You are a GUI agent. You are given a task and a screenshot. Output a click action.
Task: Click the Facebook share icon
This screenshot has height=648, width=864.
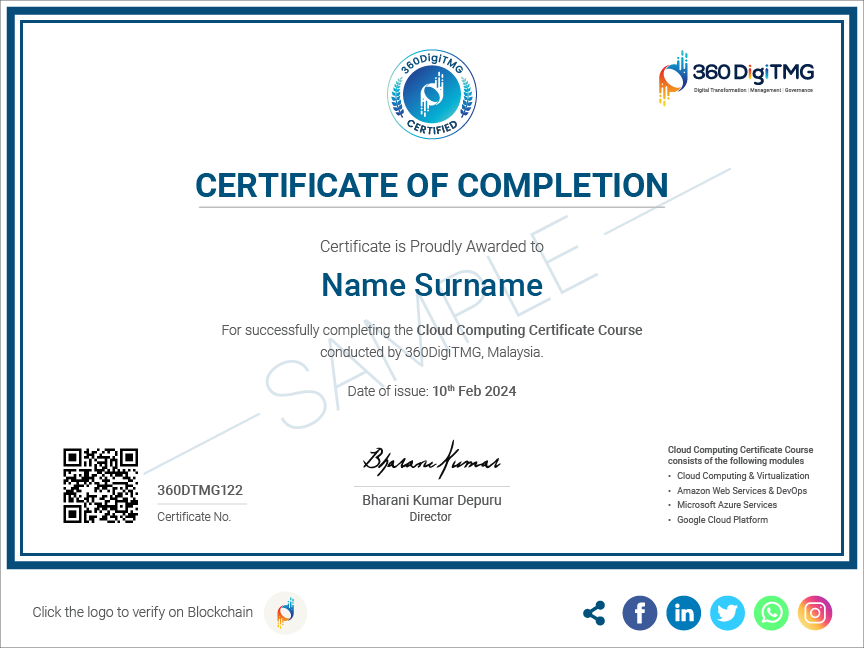[x=639, y=613]
